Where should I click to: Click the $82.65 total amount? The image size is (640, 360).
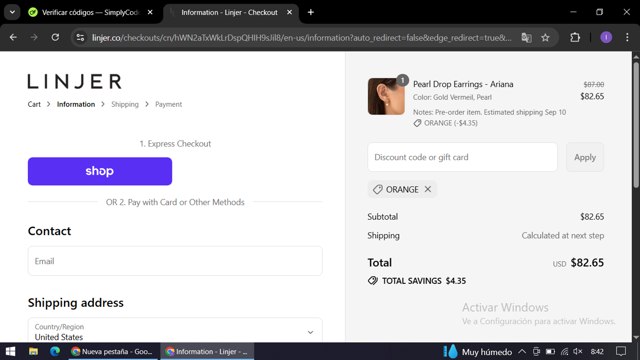click(587, 262)
